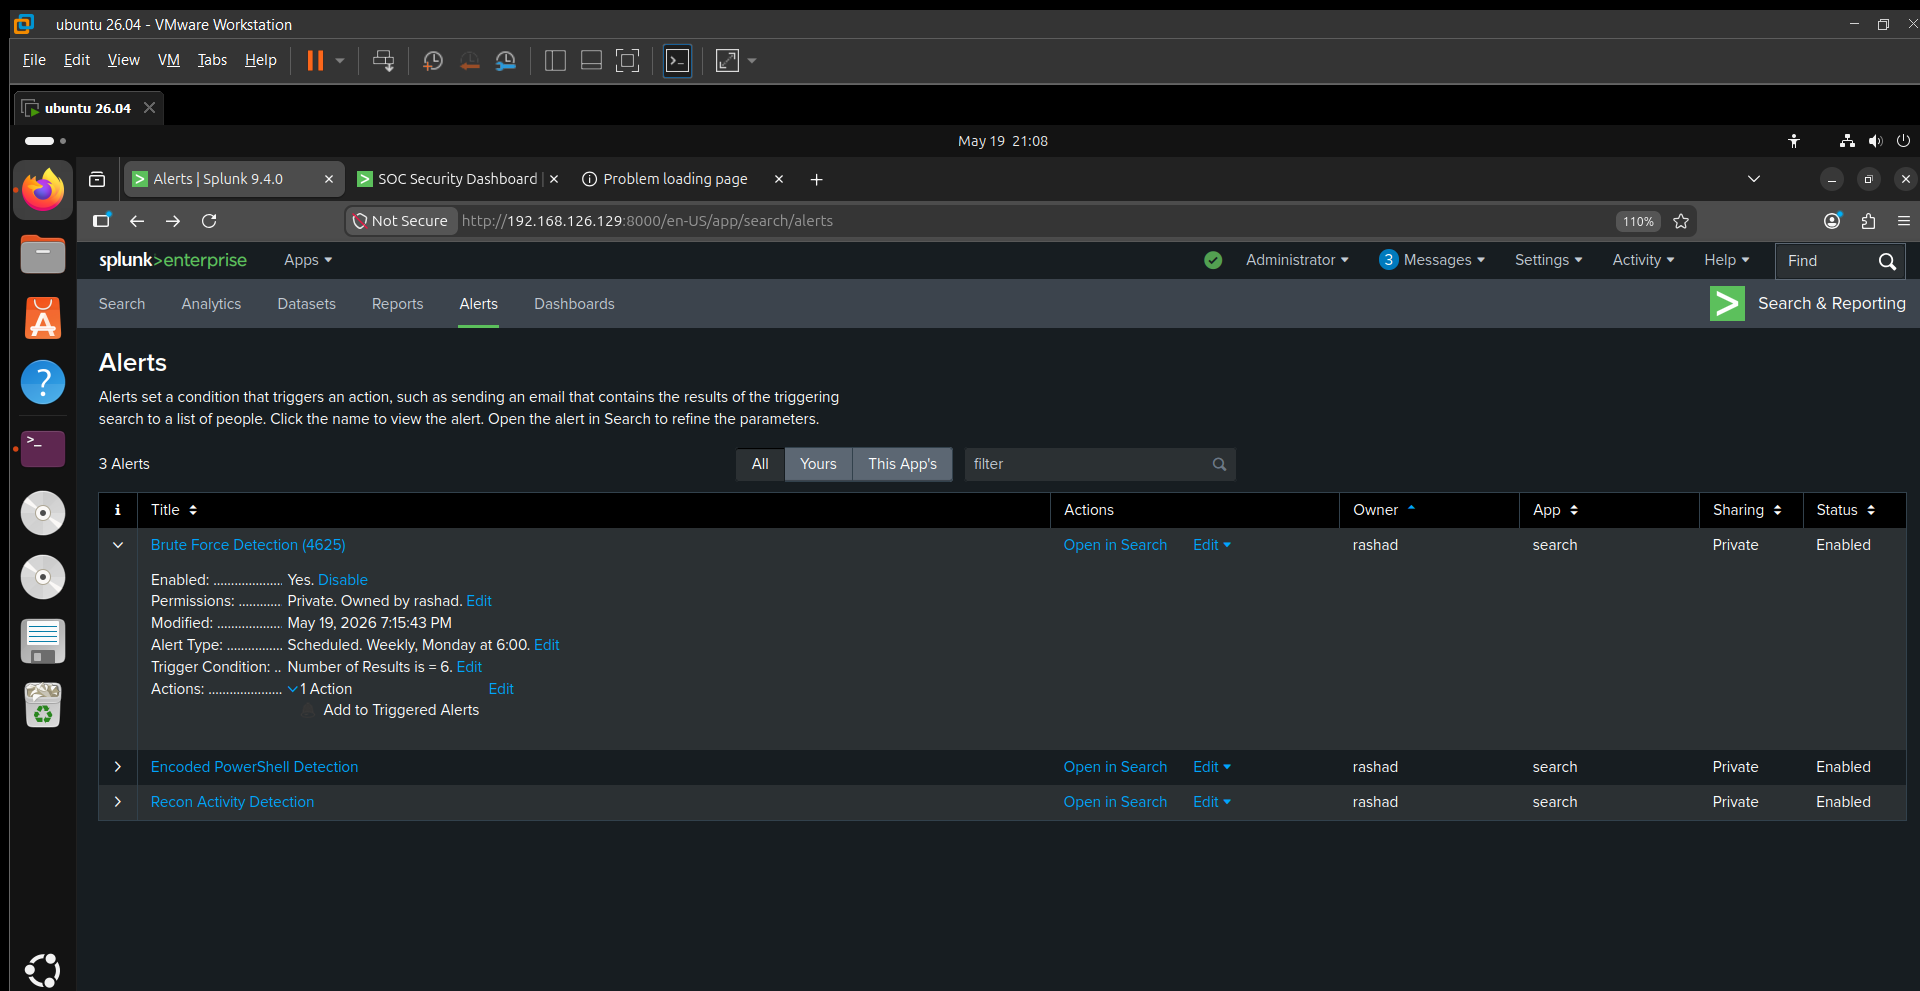Open the Administrator dropdown menu
The width and height of the screenshot is (1920, 991).
[x=1297, y=260]
